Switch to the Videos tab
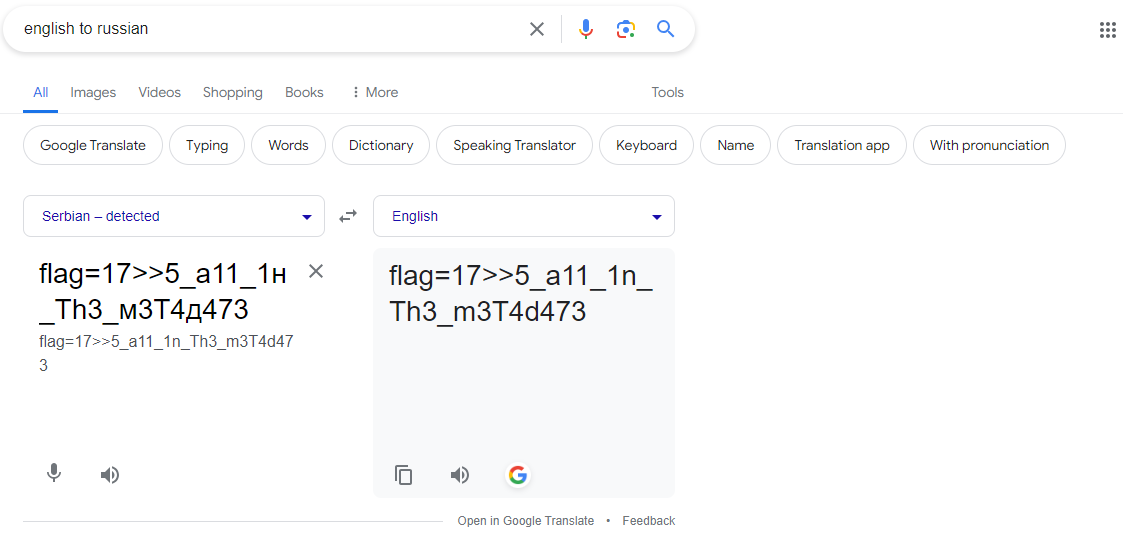This screenshot has width=1123, height=560. tap(160, 92)
